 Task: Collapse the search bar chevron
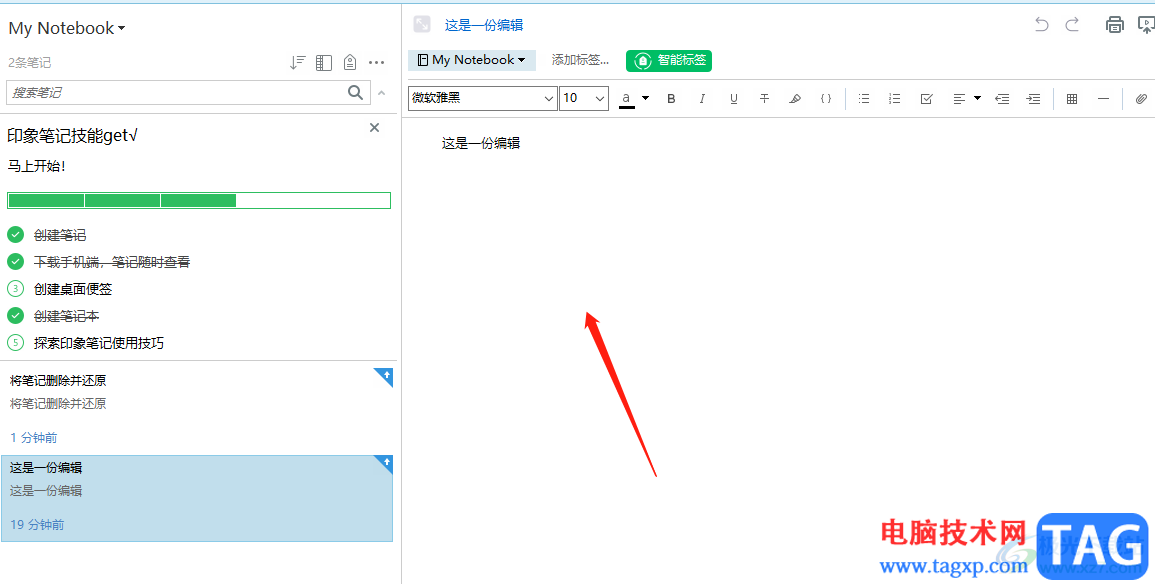tap(382, 93)
